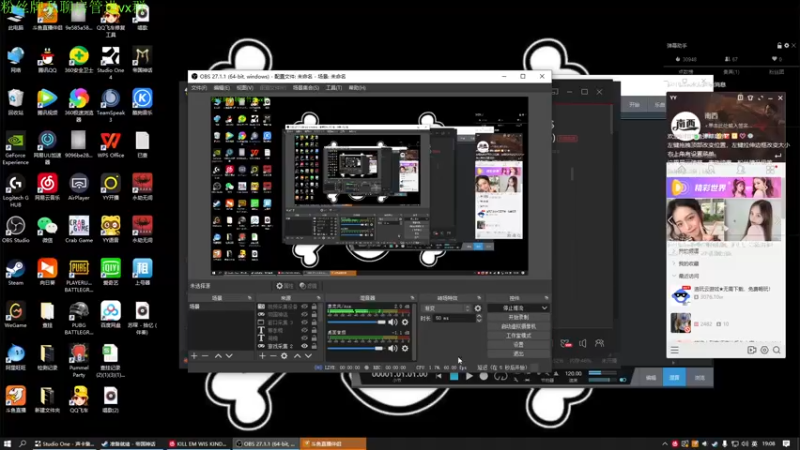This screenshot has width=800, height=450.
Task: Toggle lock on last source row
Action: (314, 346)
